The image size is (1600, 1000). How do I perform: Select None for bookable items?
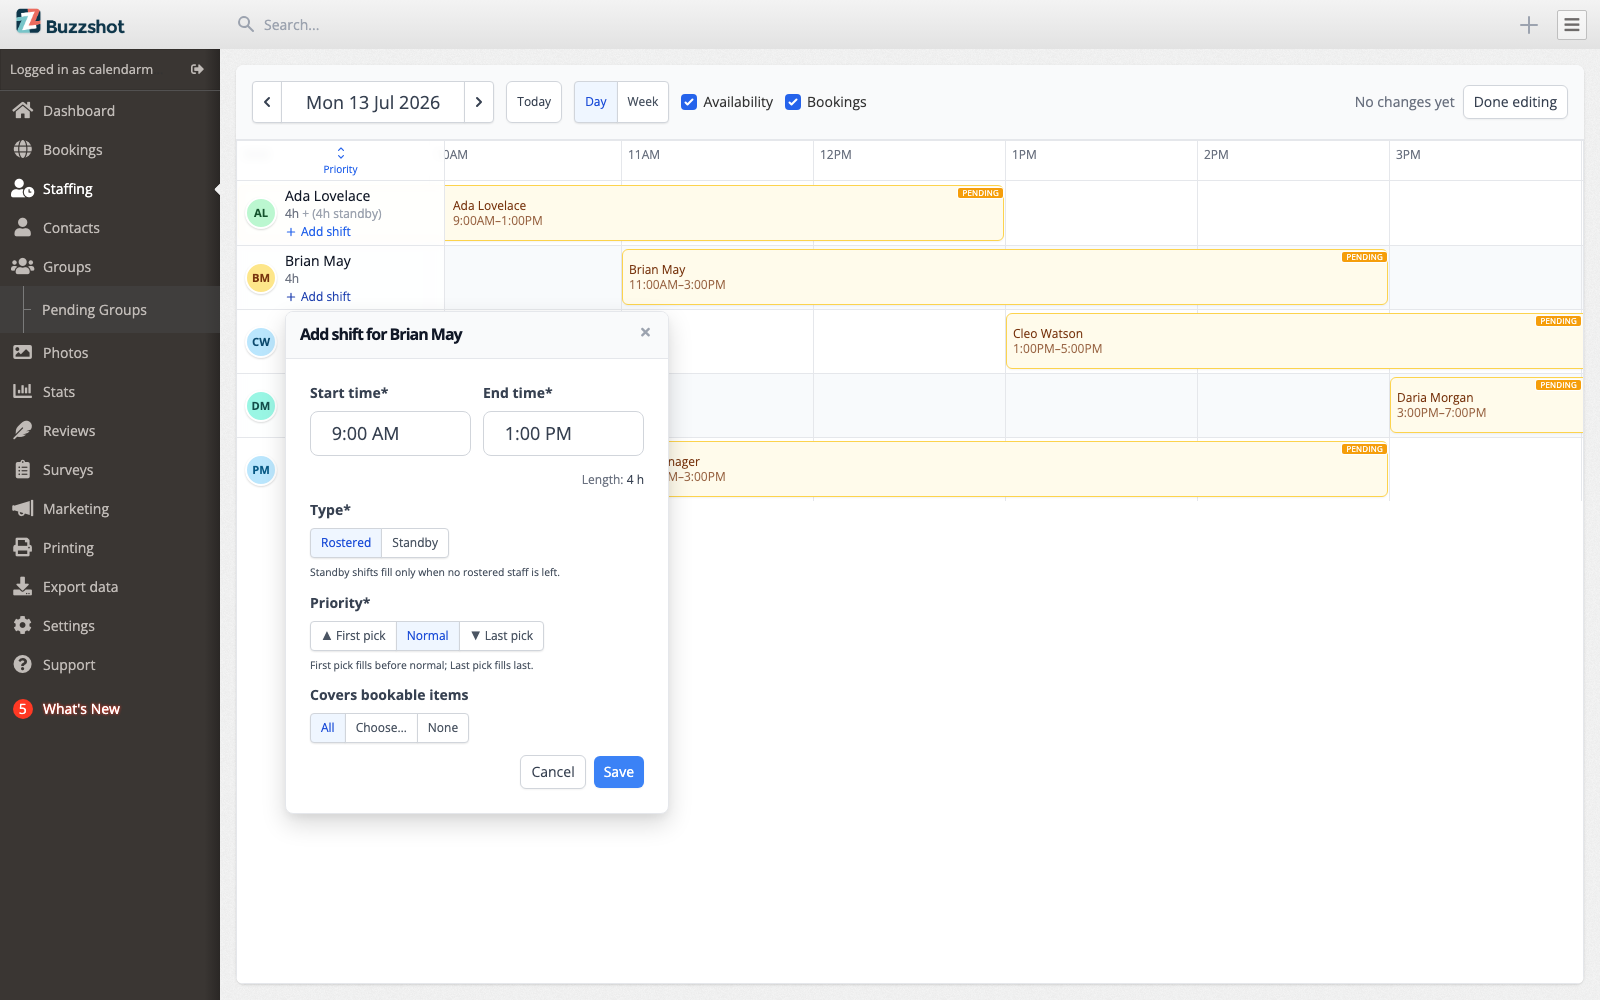pyautogui.click(x=443, y=728)
